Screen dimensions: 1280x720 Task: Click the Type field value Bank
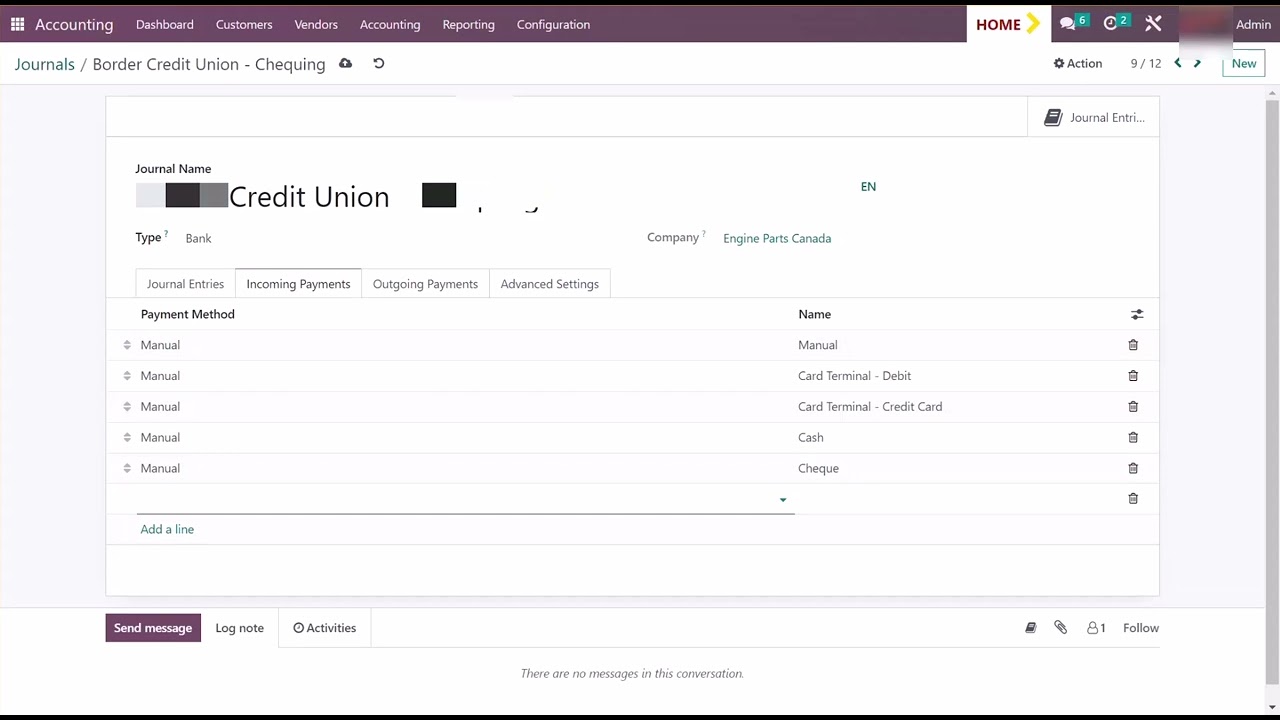[198, 238]
